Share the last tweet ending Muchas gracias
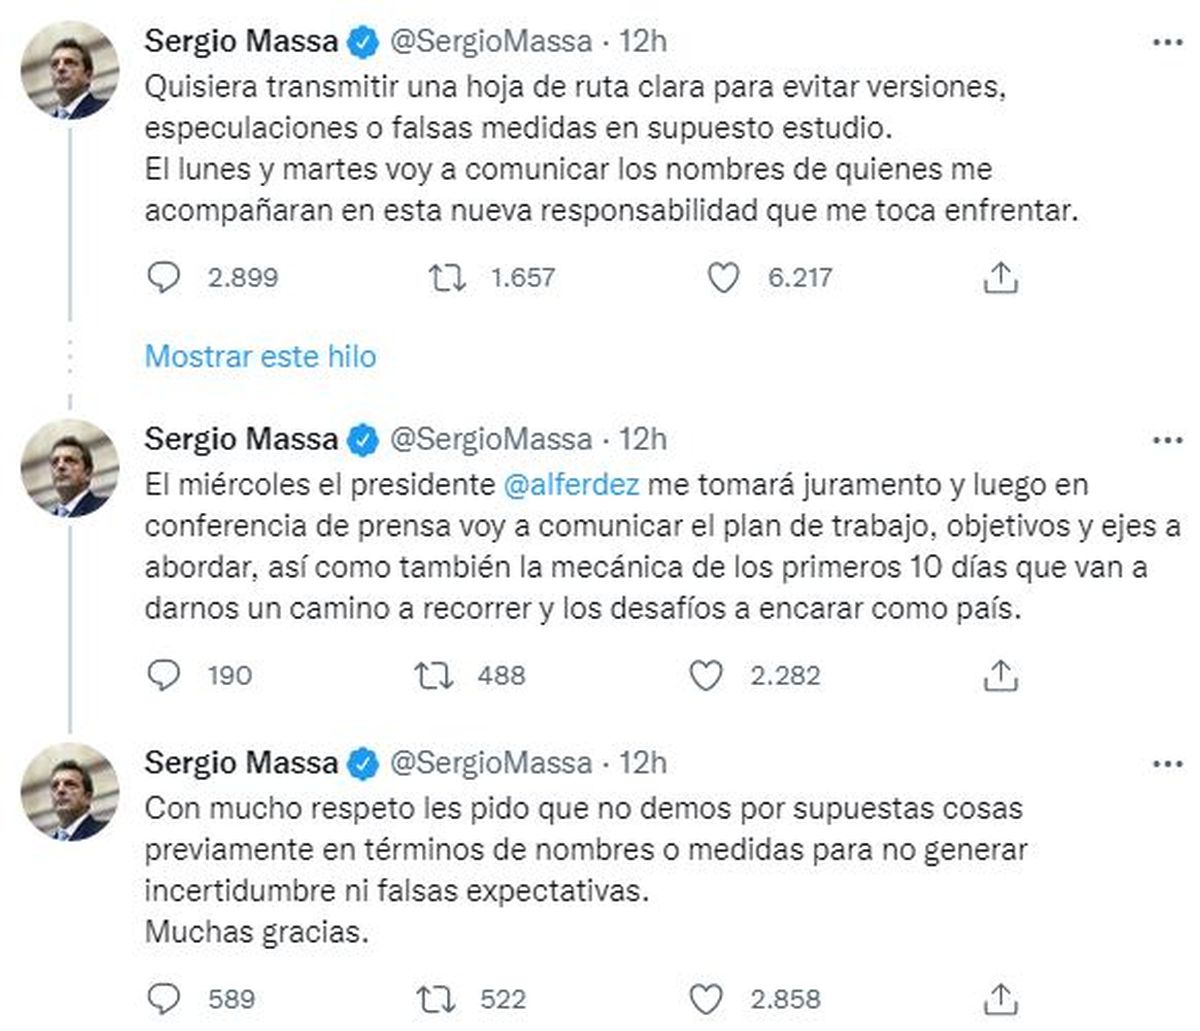 click(1000, 998)
